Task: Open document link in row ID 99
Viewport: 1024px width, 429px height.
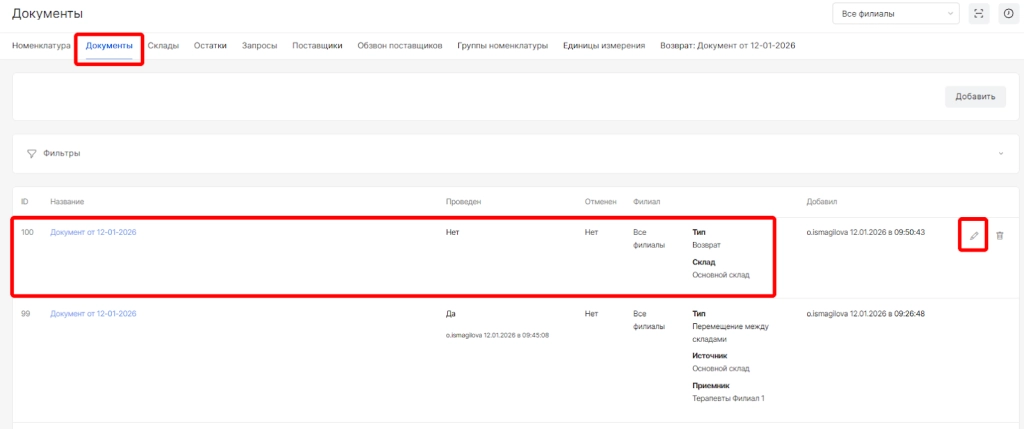Action: [x=93, y=313]
